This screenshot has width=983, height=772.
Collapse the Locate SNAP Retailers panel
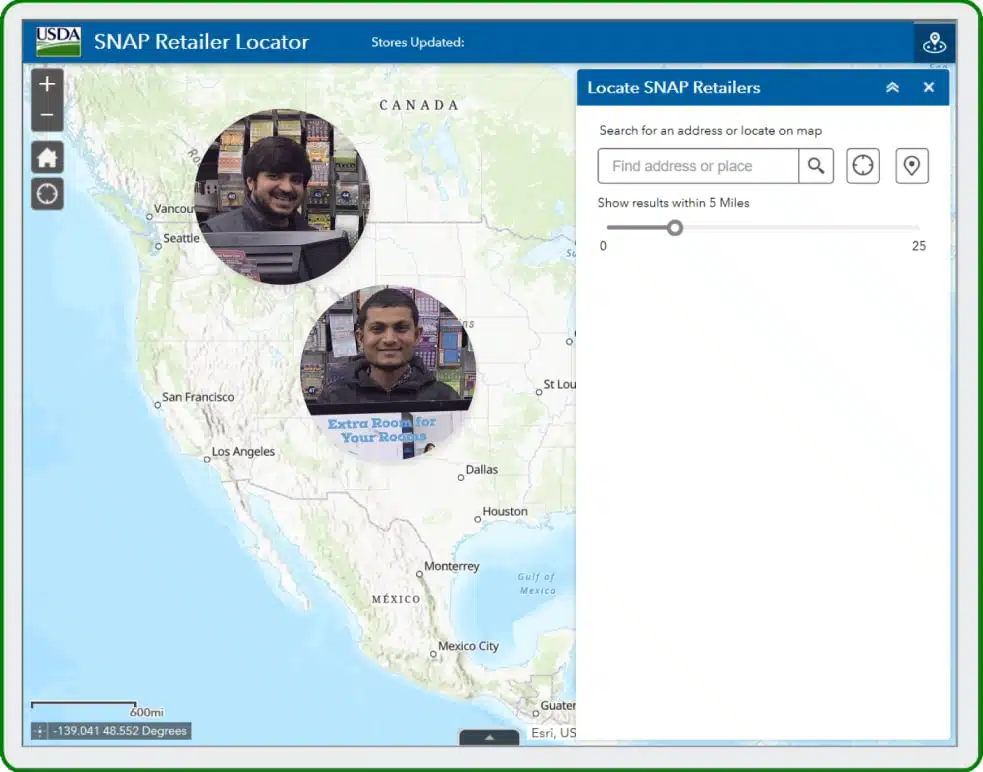892,88
